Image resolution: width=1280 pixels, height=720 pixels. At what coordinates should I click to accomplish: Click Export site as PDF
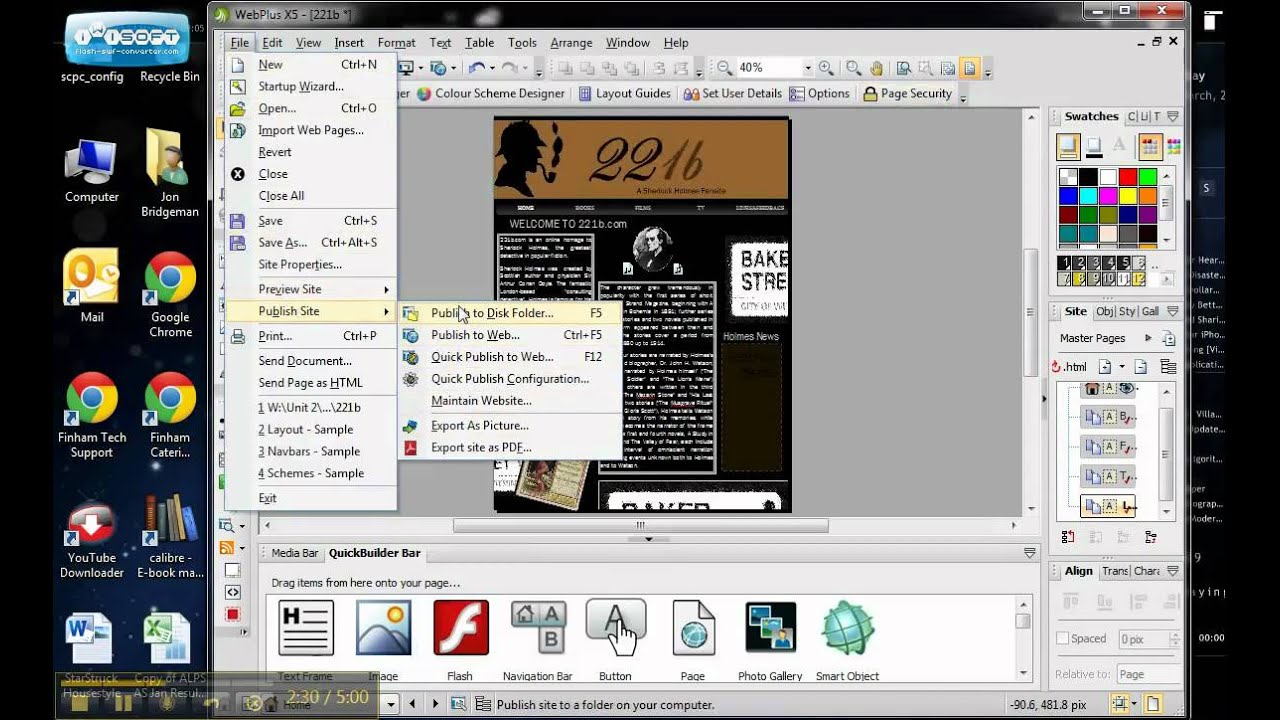click(x=510, y=447)
